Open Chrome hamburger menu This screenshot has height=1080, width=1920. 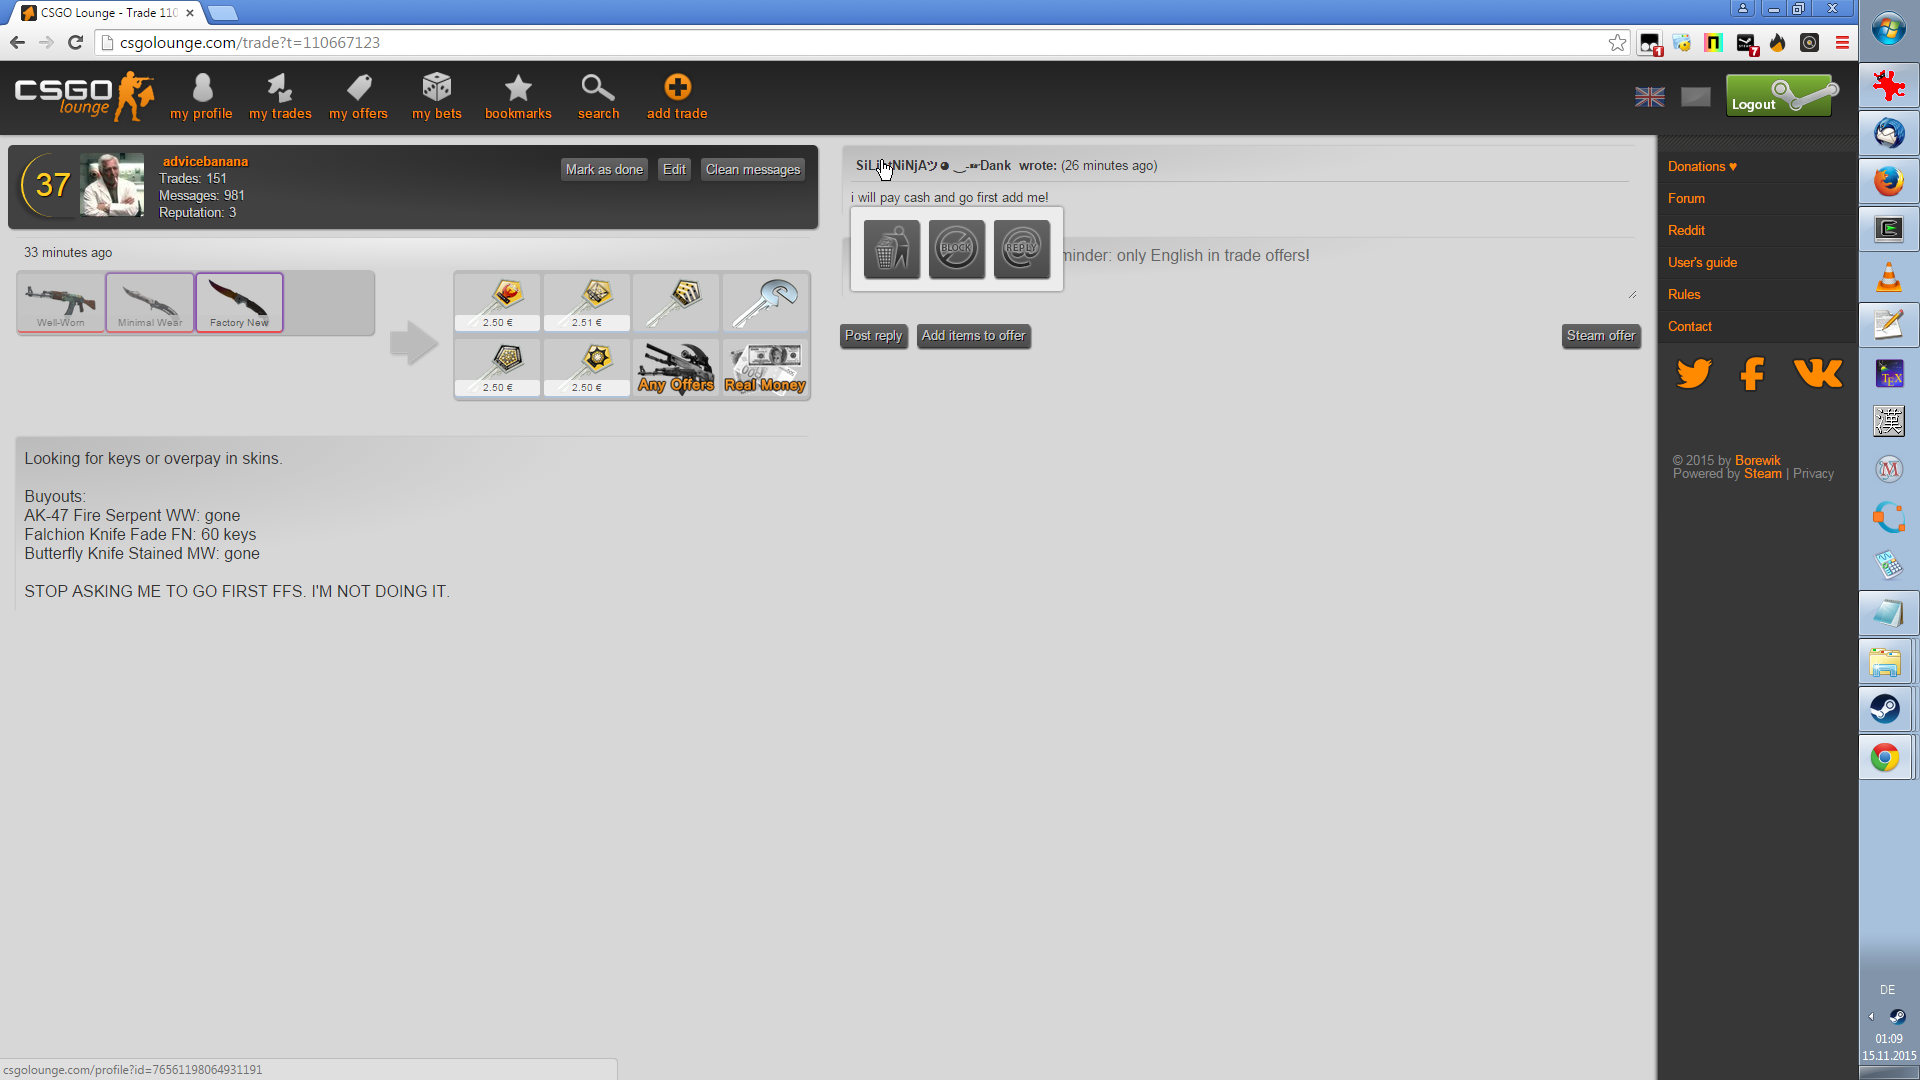click(x=1842, y=43)
